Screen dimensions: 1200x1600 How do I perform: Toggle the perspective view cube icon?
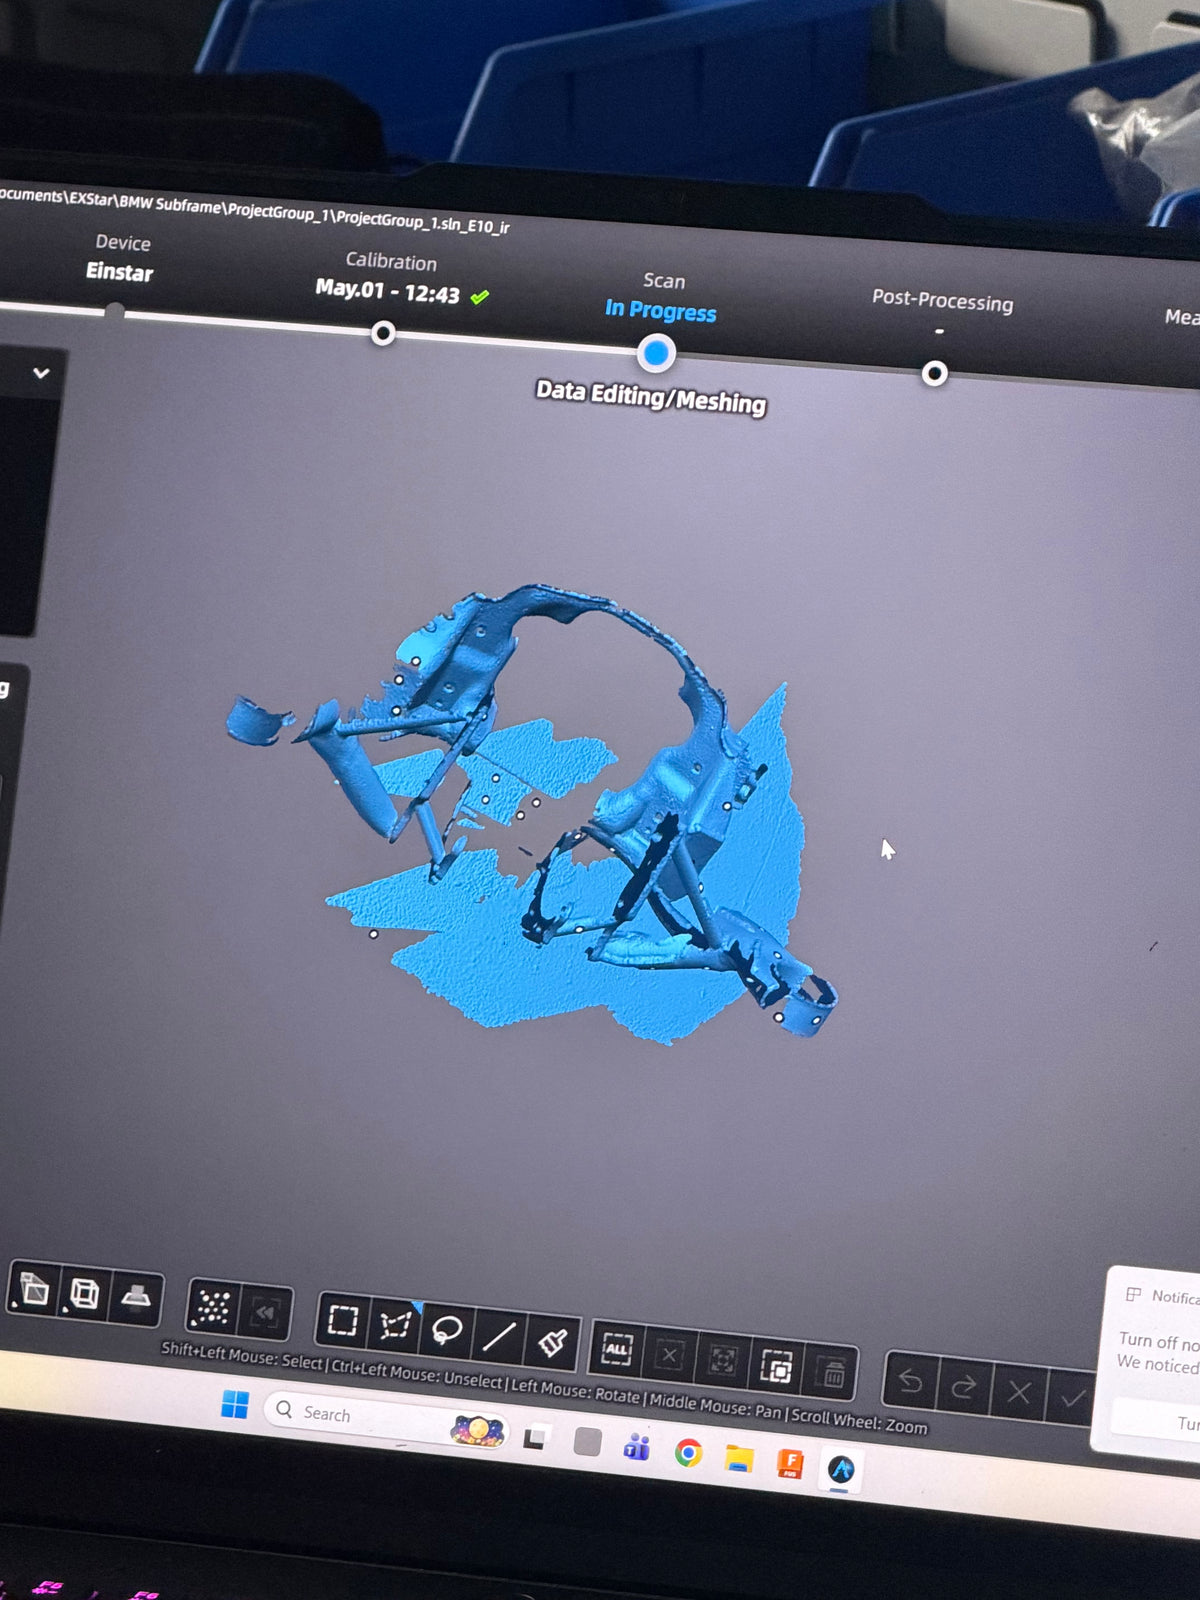click(34, 1289)
